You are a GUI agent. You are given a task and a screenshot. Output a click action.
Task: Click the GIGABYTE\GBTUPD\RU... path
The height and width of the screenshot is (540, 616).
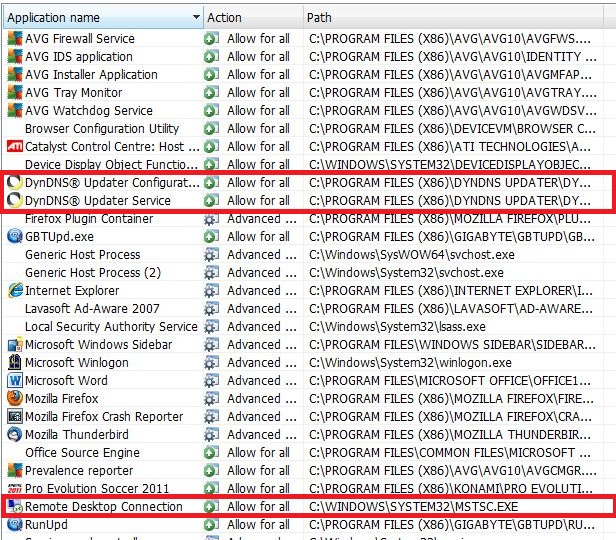[x=452, y=525]
